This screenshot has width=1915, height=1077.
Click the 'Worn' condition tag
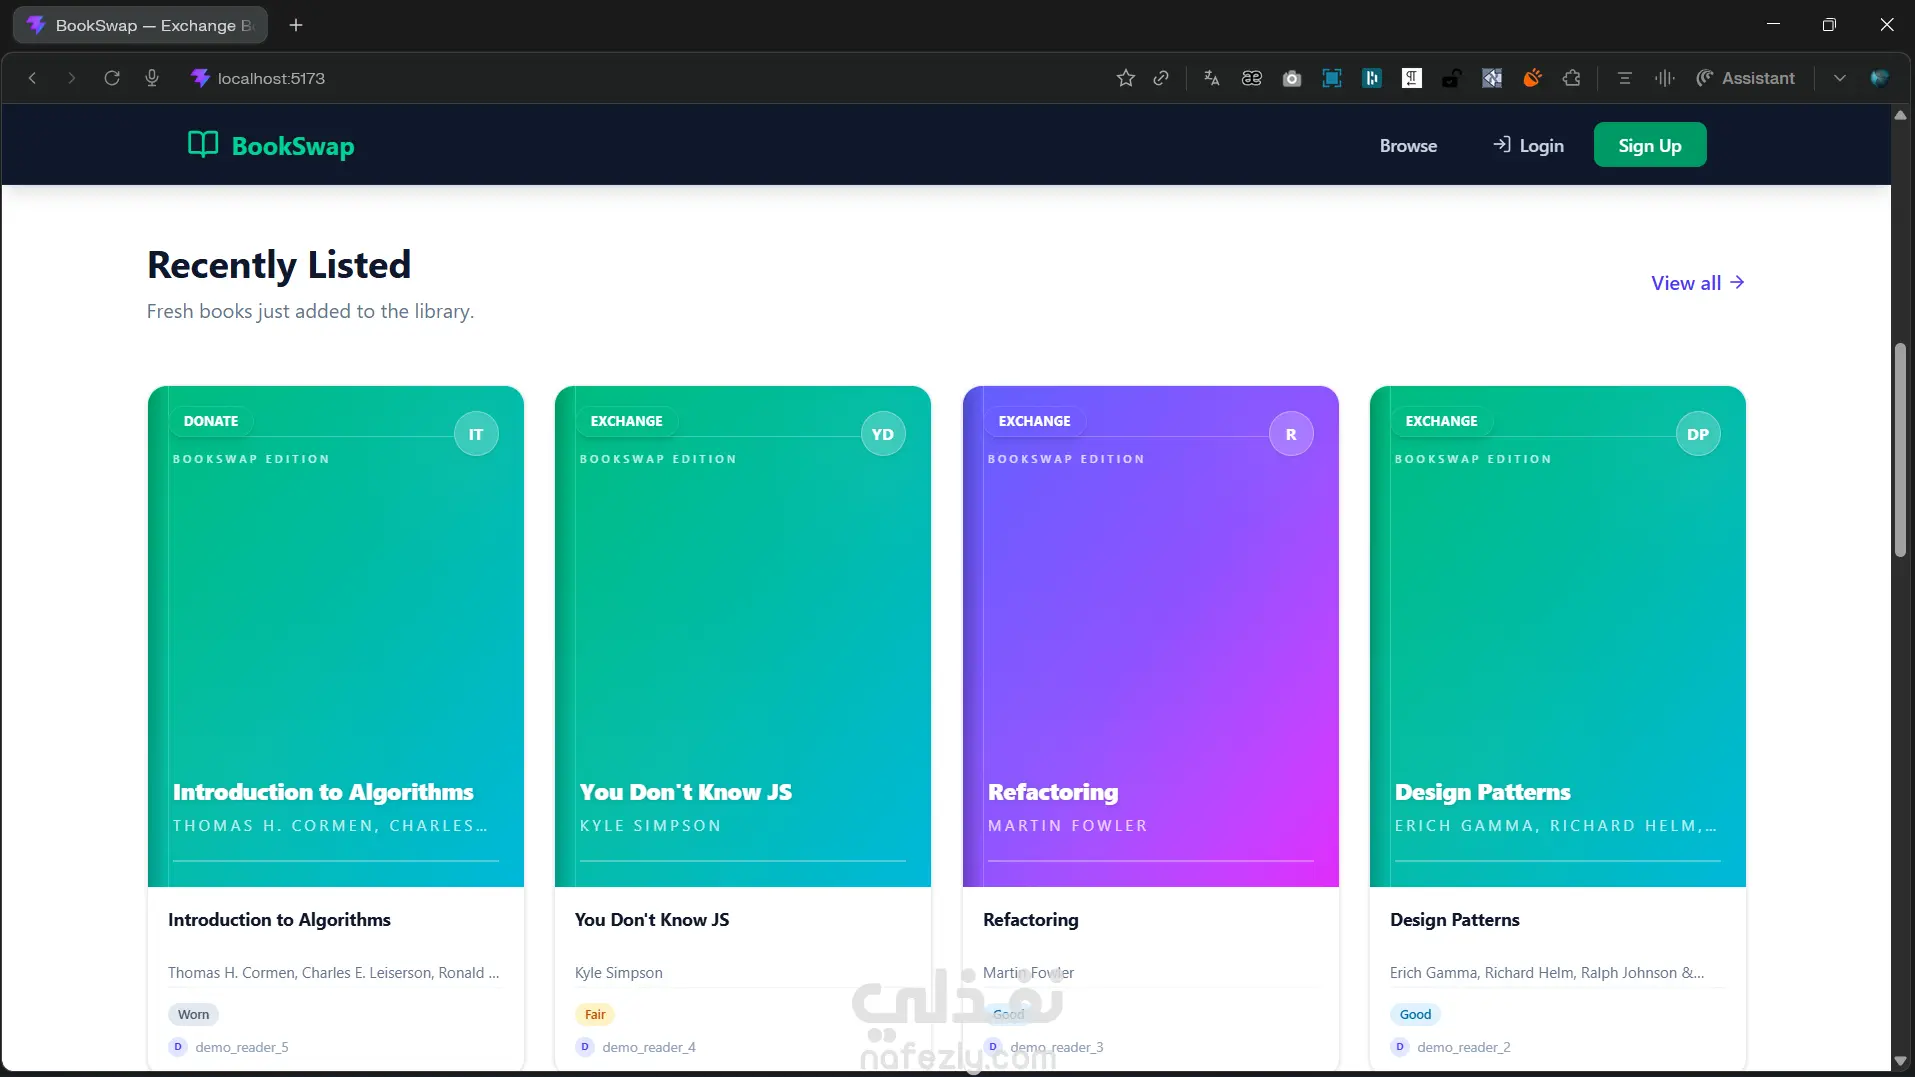pos(194,1014)
